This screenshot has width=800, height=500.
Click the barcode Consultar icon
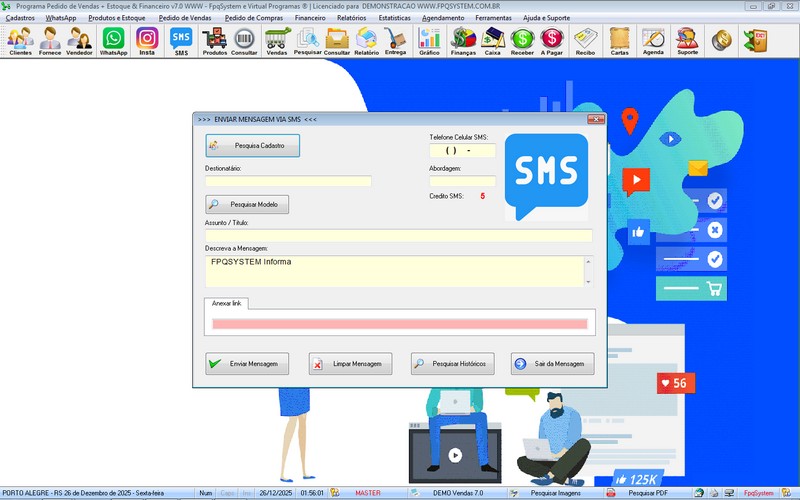[244, 41]
